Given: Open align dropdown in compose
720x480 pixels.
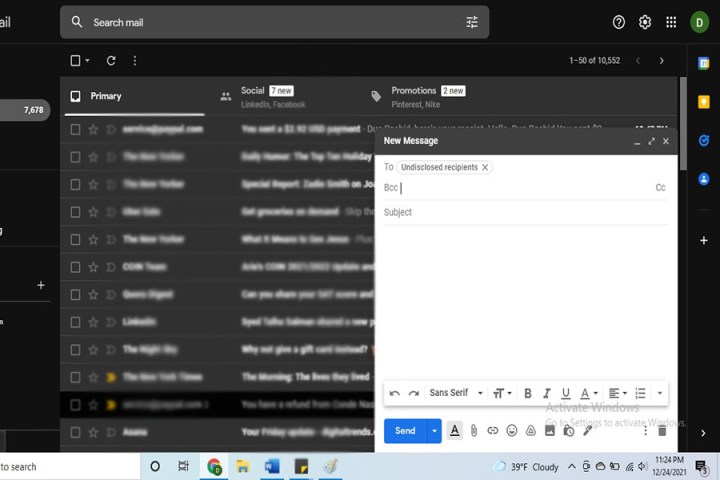Looking at the screenshot, I should click(618, 393).
